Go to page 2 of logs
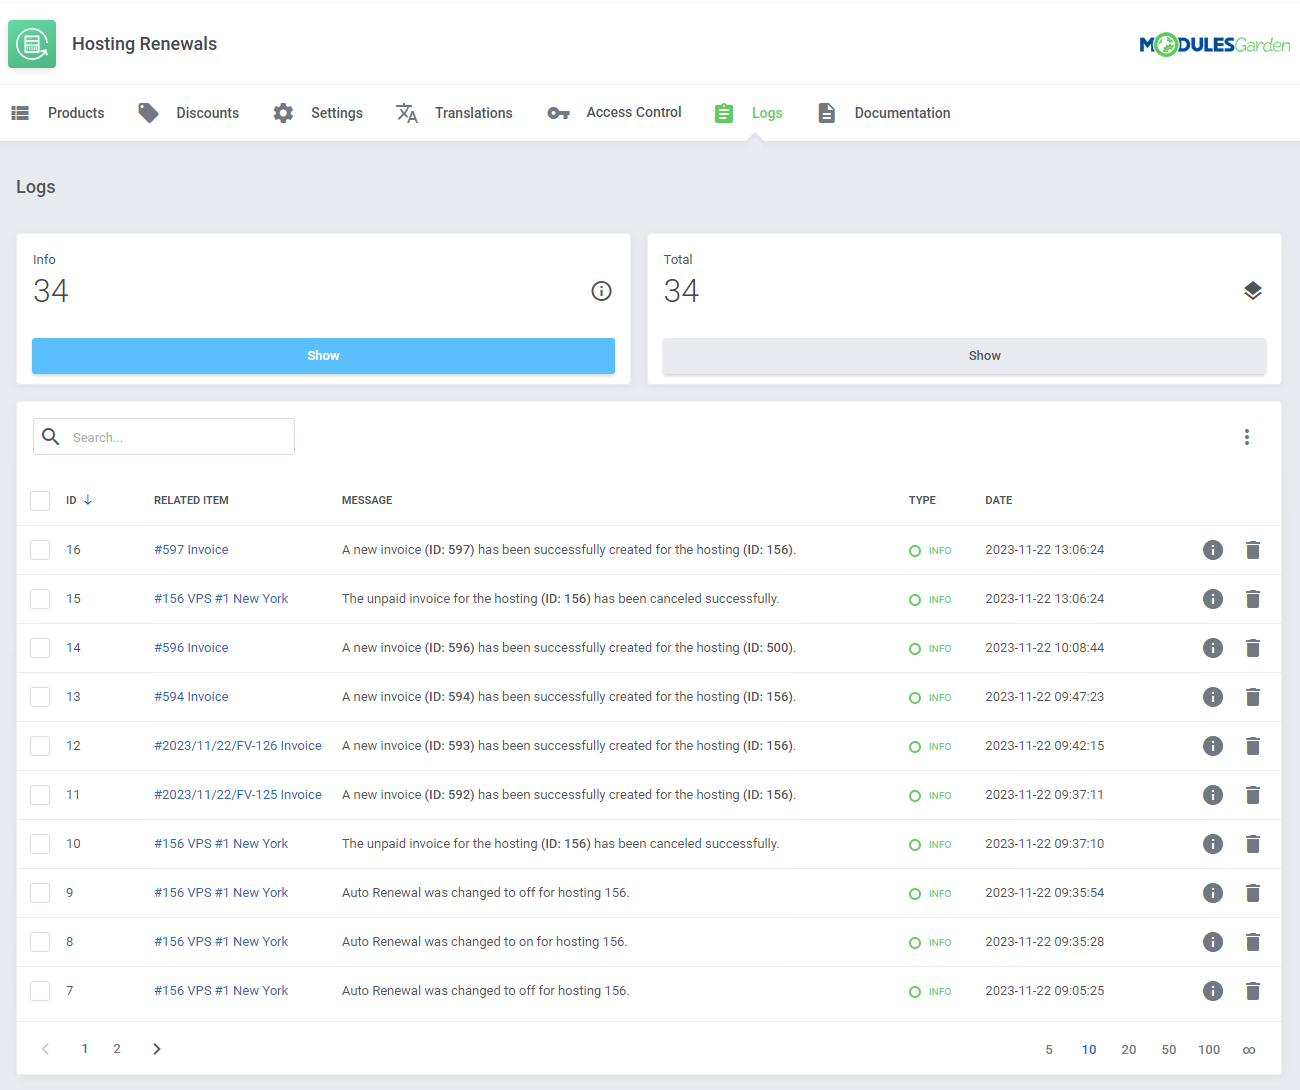The width and height of the screenshot is (1300, 1090). (117, 1049)
